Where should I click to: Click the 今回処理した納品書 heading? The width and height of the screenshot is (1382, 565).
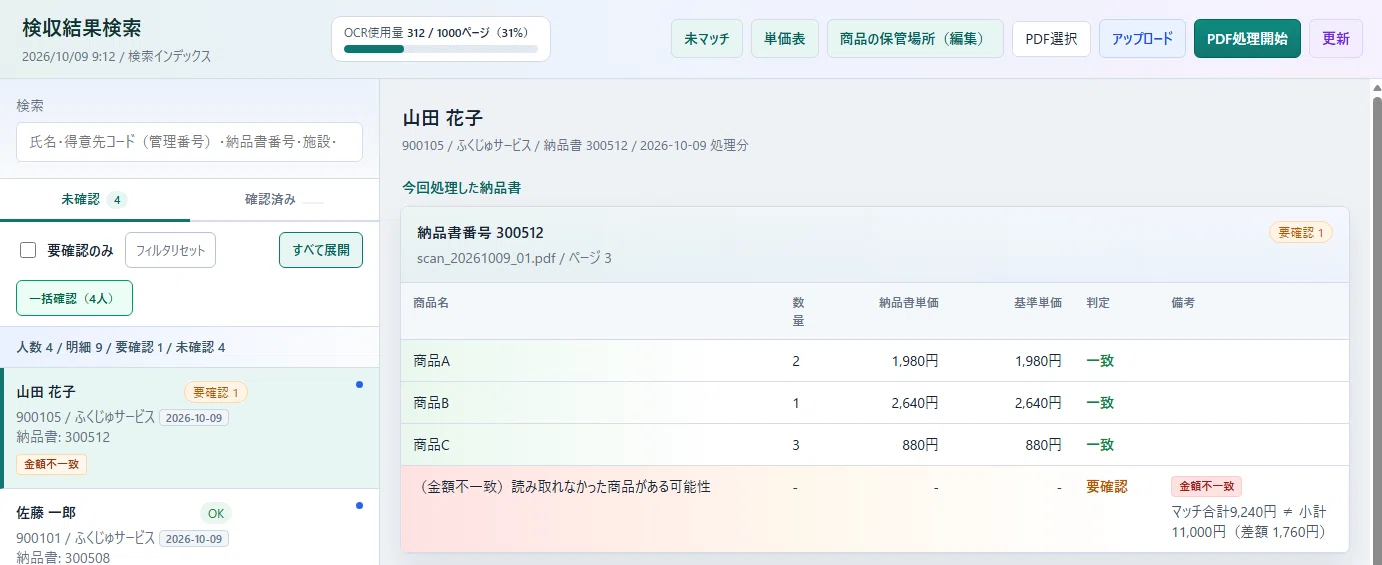tap(461, 188)
